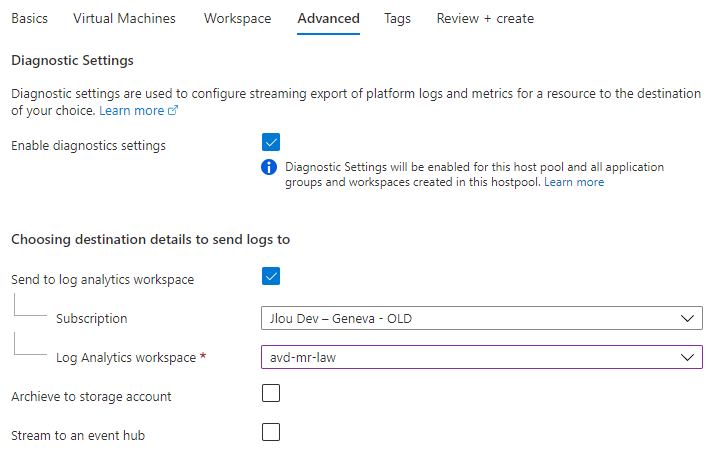Check Archieve to storage account box

[271, 393]
